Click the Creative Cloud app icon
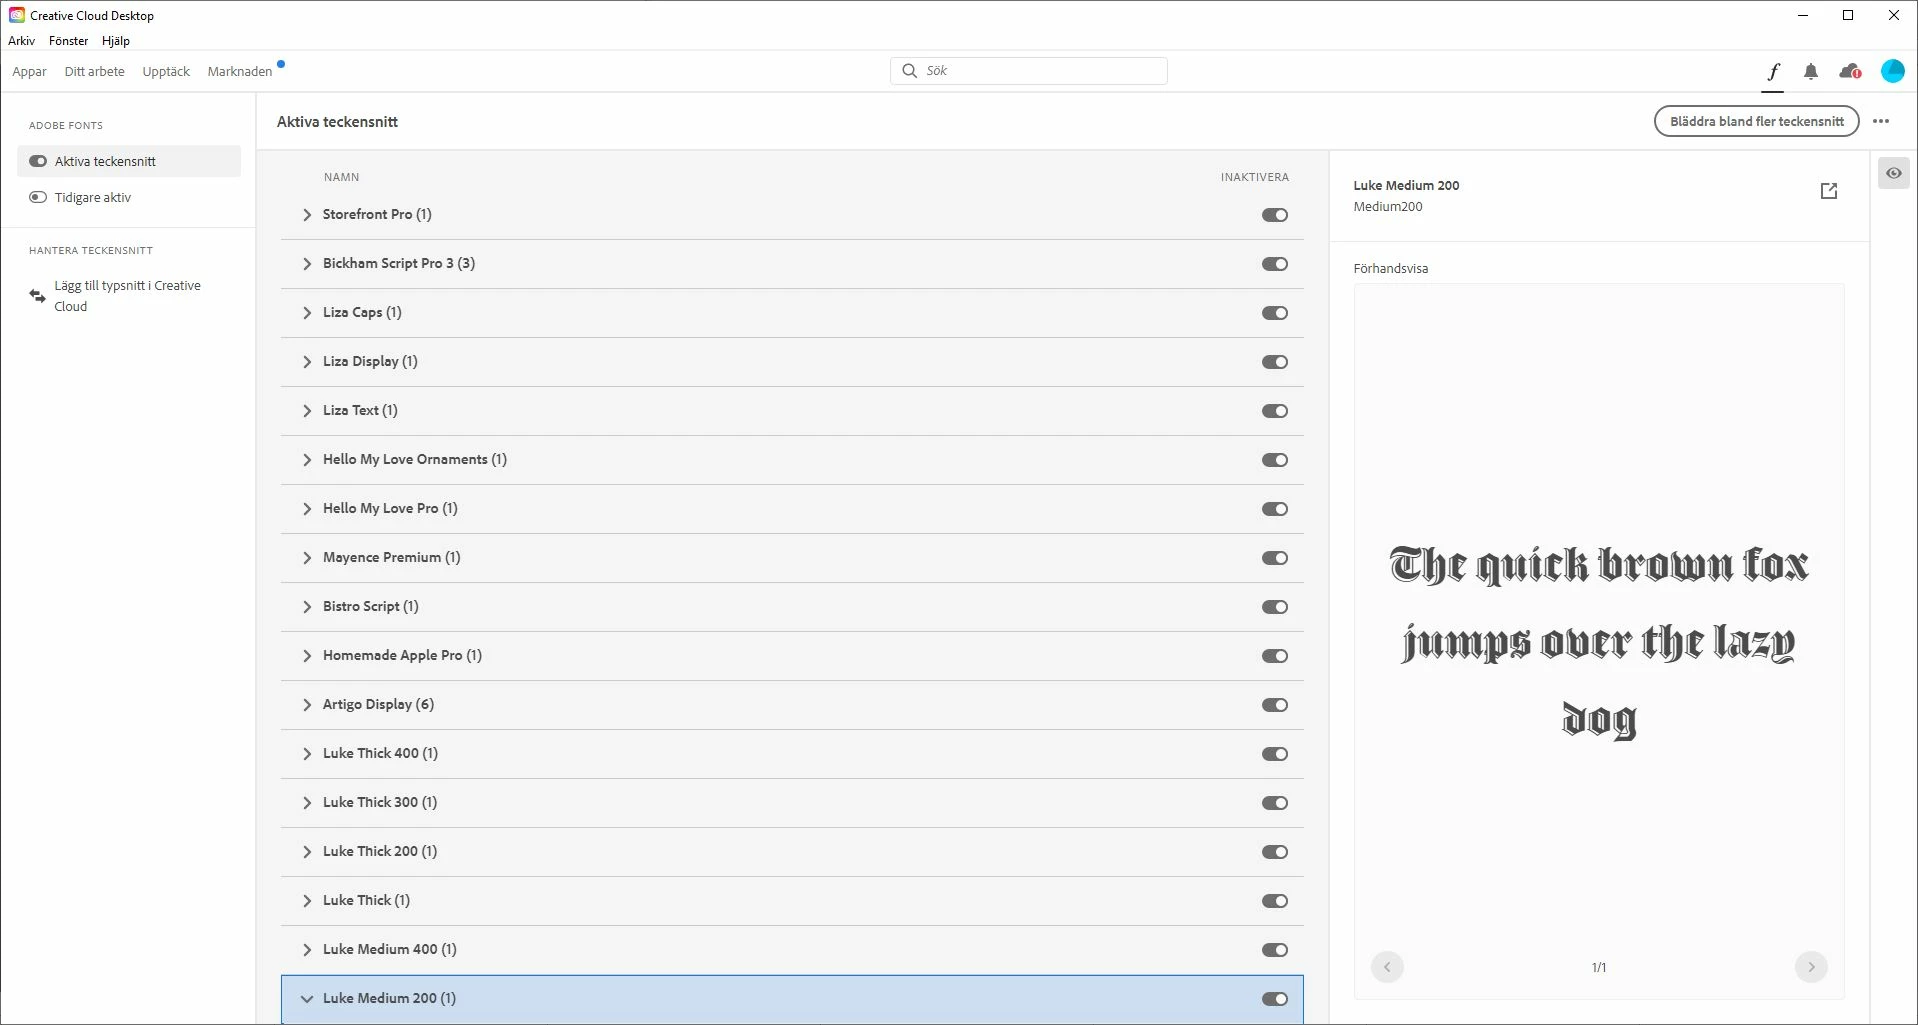 [x=17, y=15]
